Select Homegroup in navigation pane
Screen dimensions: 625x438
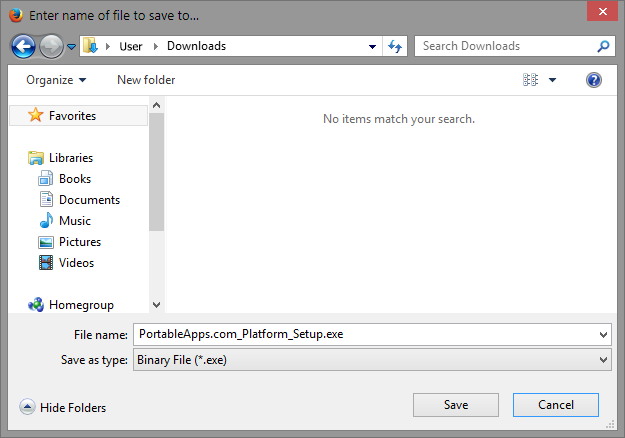coord(81,305)
